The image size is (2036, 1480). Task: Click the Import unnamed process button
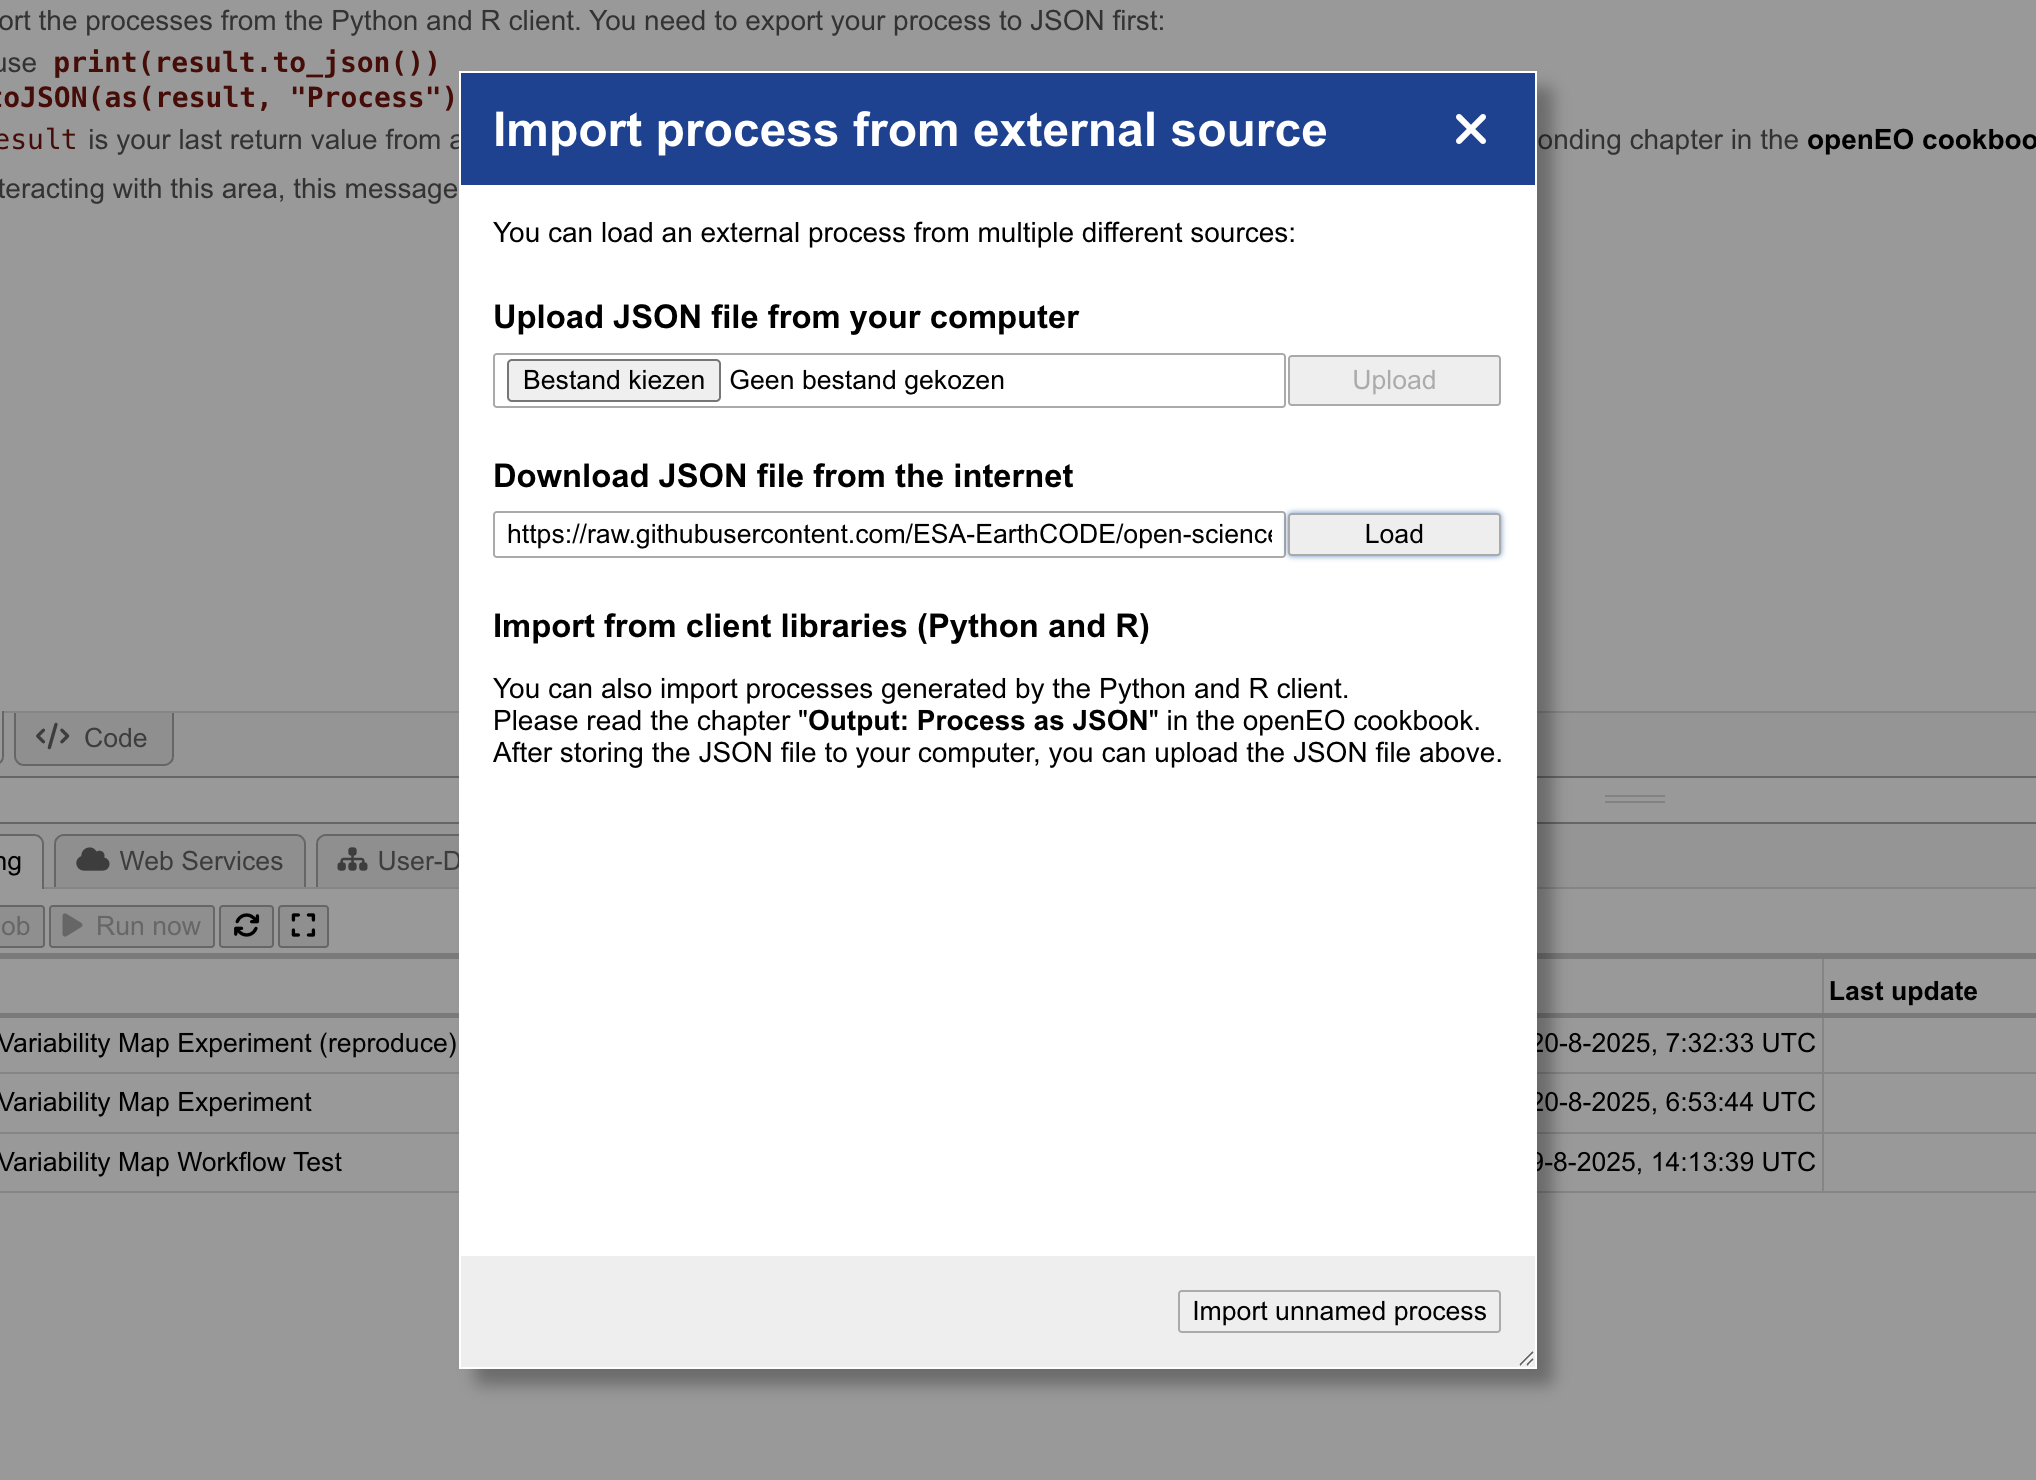(x=1338, y=1311)
